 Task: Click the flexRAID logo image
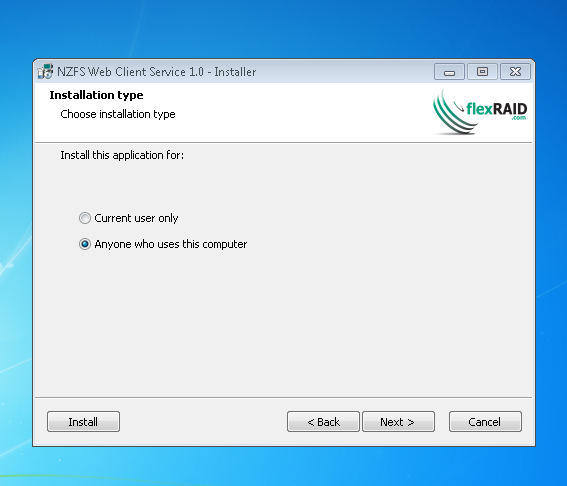click(480, 112)
